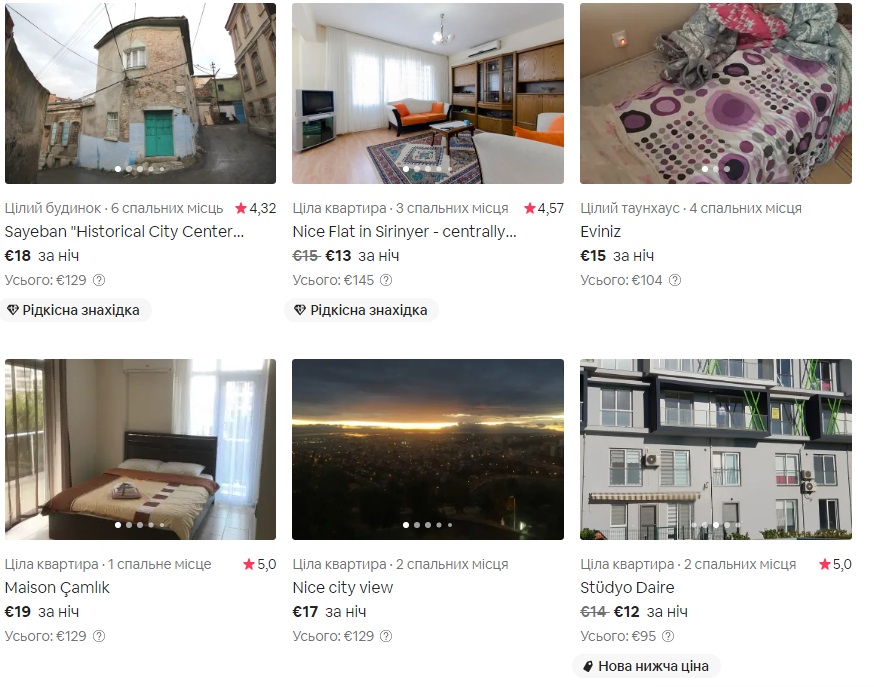The image size is (874, 687).
Task: Click the help icon beside Усього: €104
Action: coord(674,280)
